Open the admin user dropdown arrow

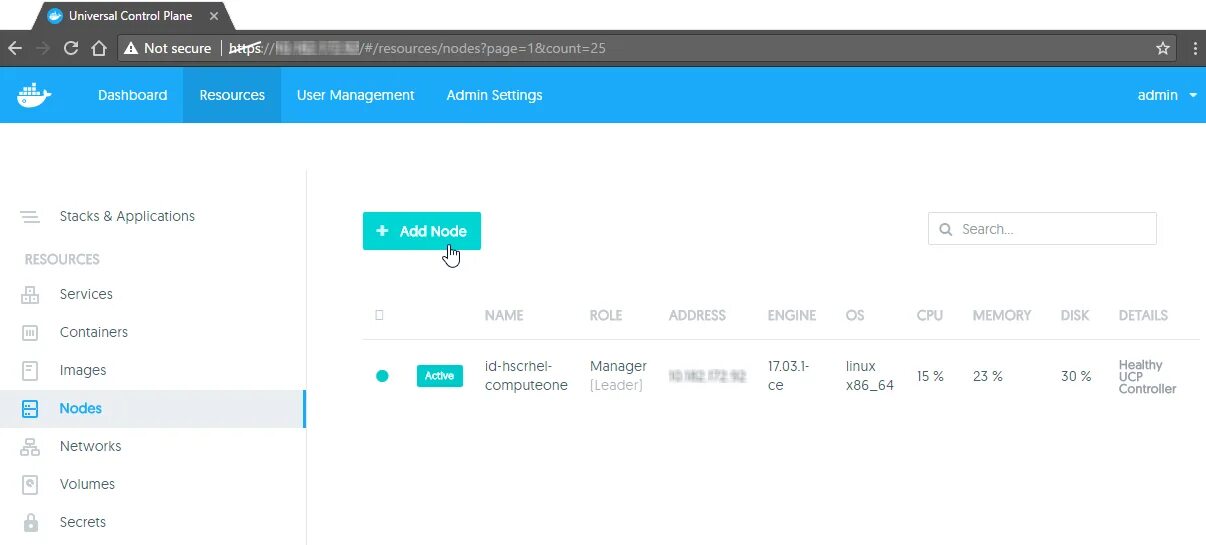pos(1193,96)
